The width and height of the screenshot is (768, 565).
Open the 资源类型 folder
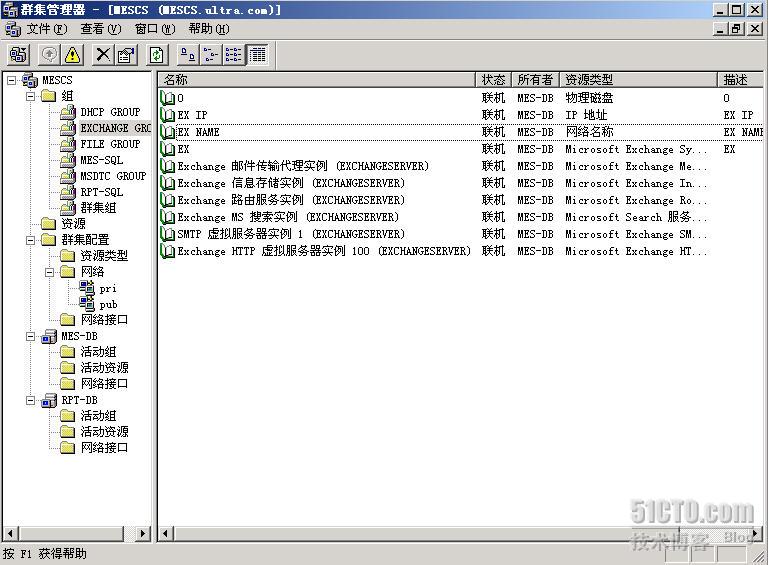[x=104, y=256]
